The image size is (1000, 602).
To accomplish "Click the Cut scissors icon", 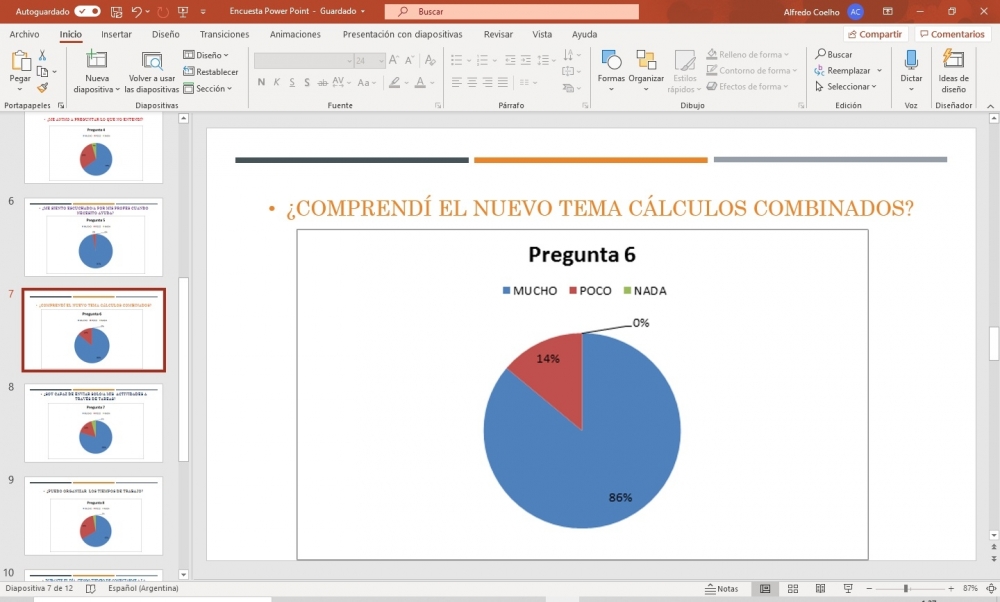I will click(x=43, y=55).
